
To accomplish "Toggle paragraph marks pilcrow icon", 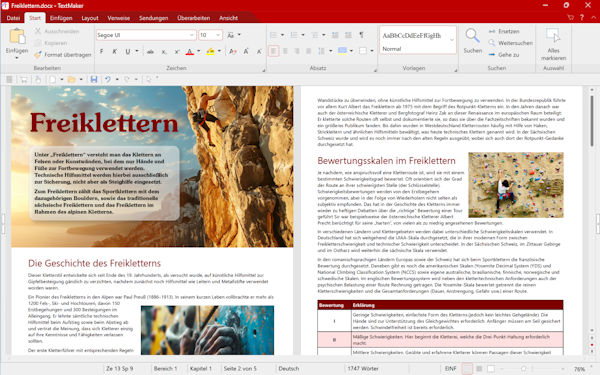I will click(x=361, y=35).
